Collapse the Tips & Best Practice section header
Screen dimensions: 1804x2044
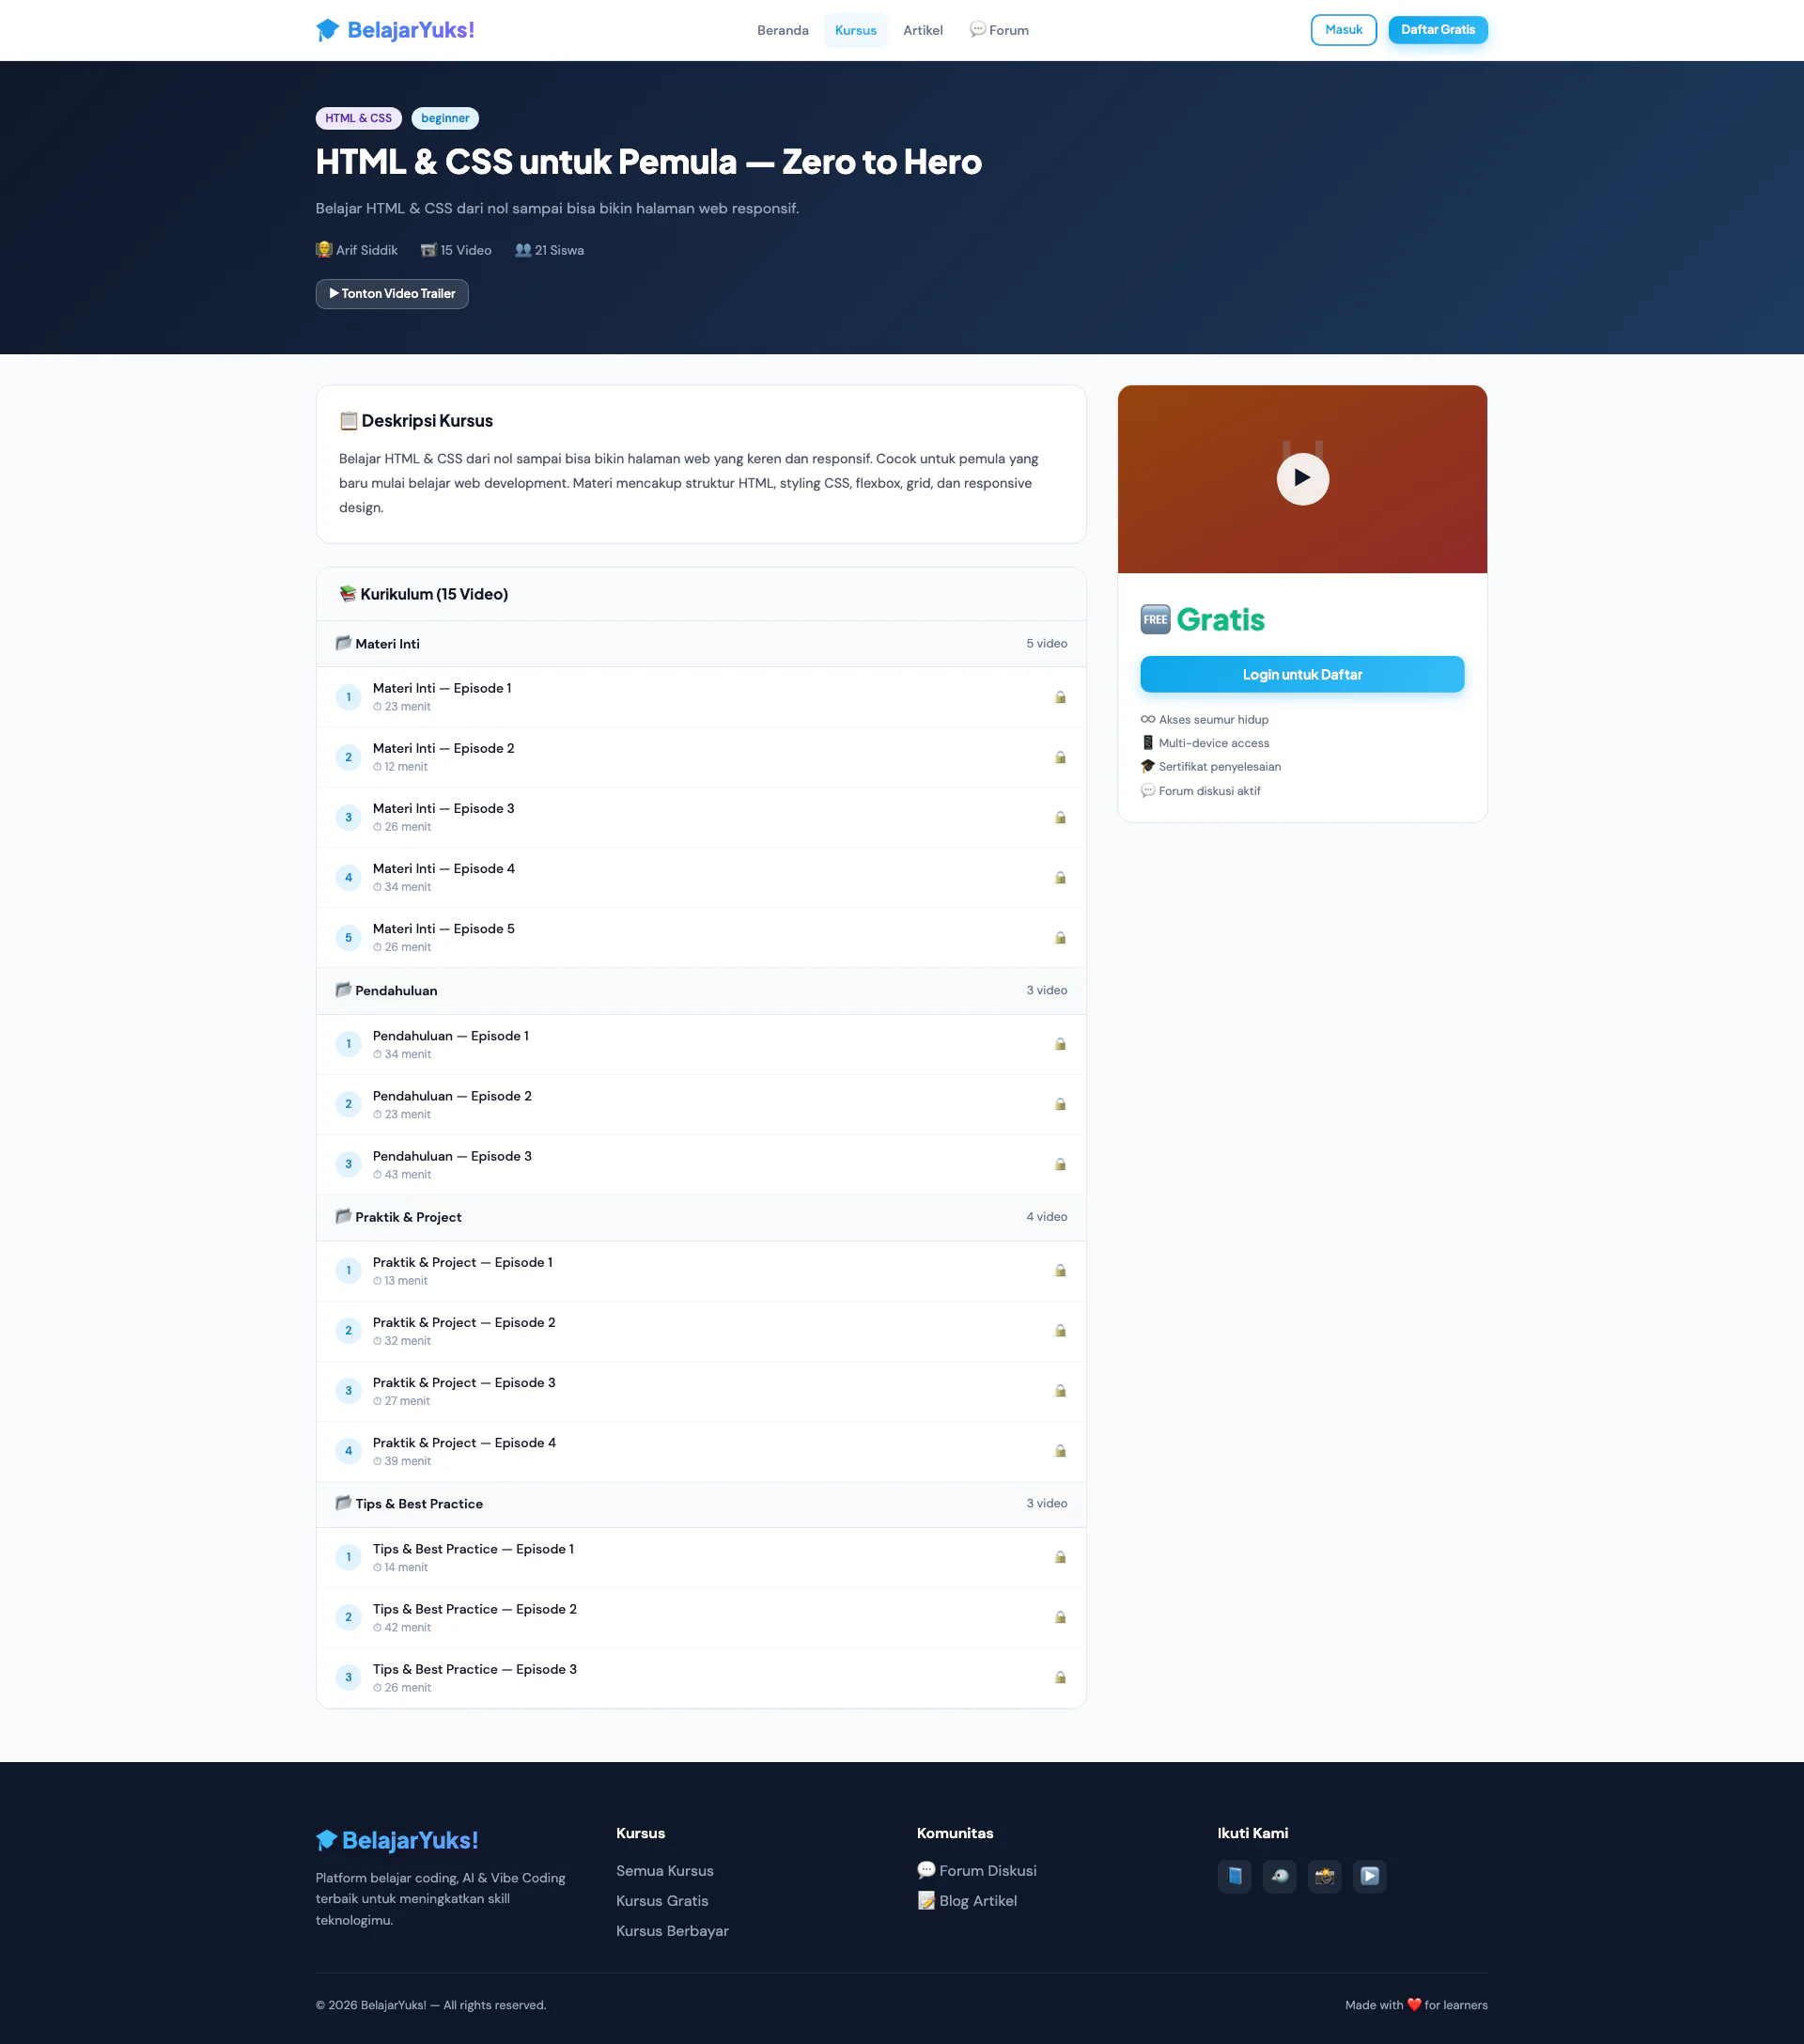[701, 1503]
